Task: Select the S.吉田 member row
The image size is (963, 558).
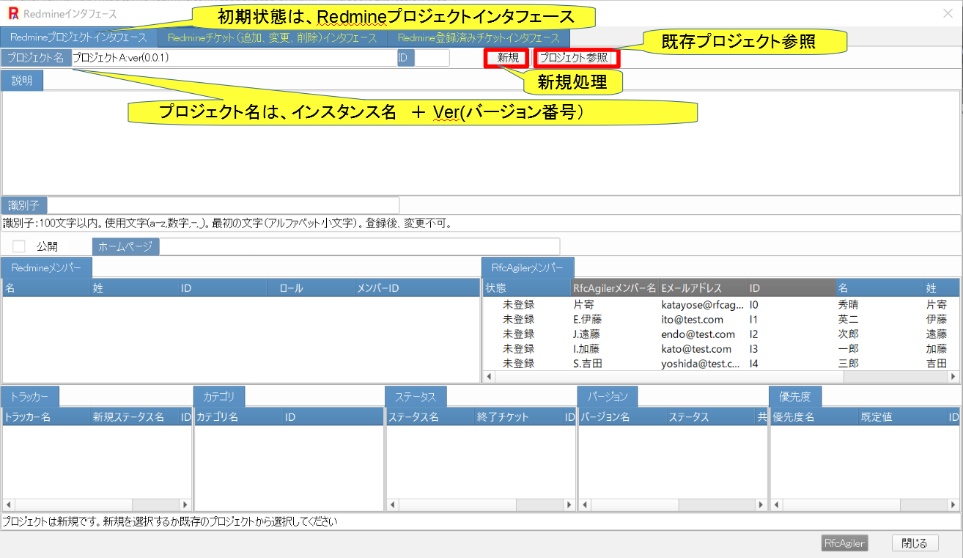Action: (x=719, y=363)
